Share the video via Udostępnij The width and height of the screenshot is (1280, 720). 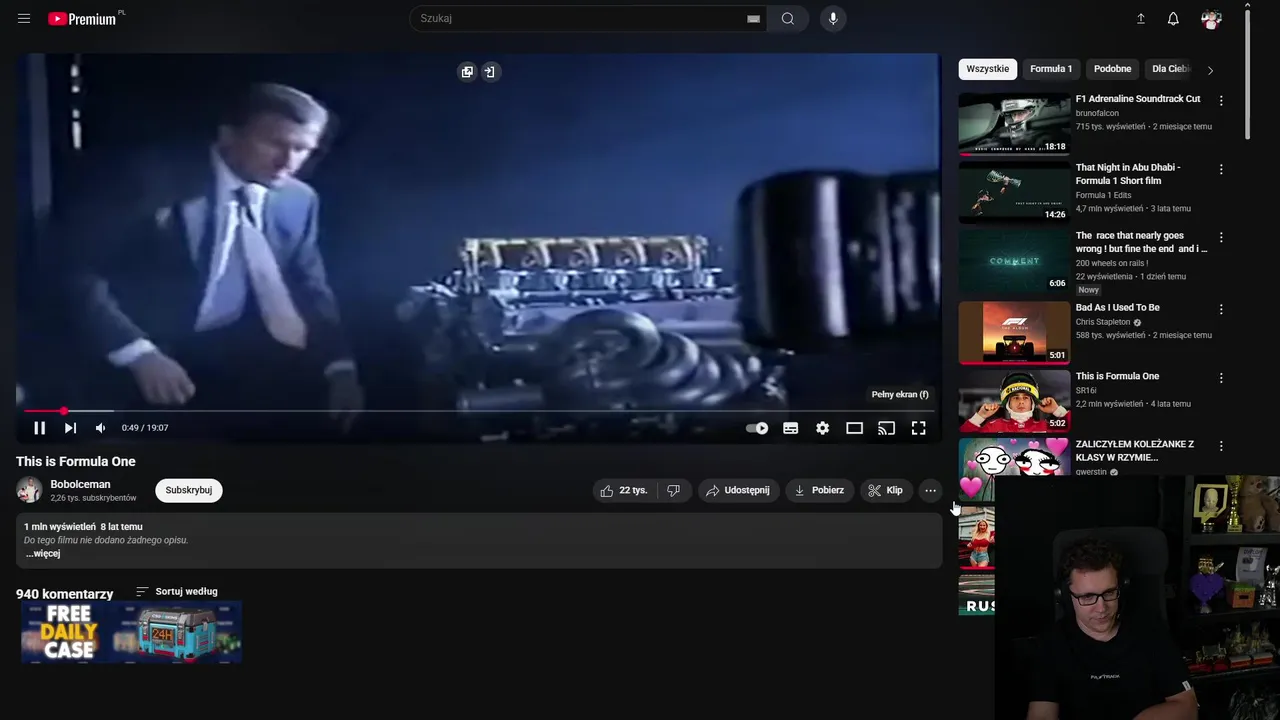(738, 490)
